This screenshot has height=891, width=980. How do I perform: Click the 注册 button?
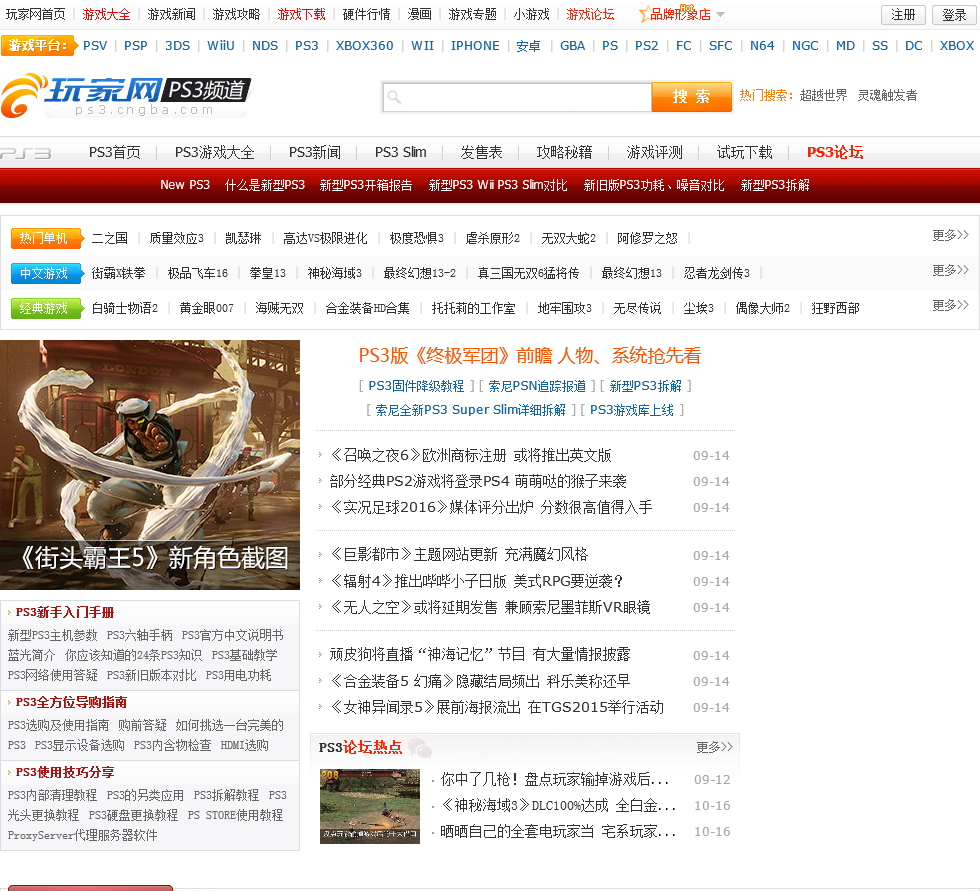[x=903, y=14]
